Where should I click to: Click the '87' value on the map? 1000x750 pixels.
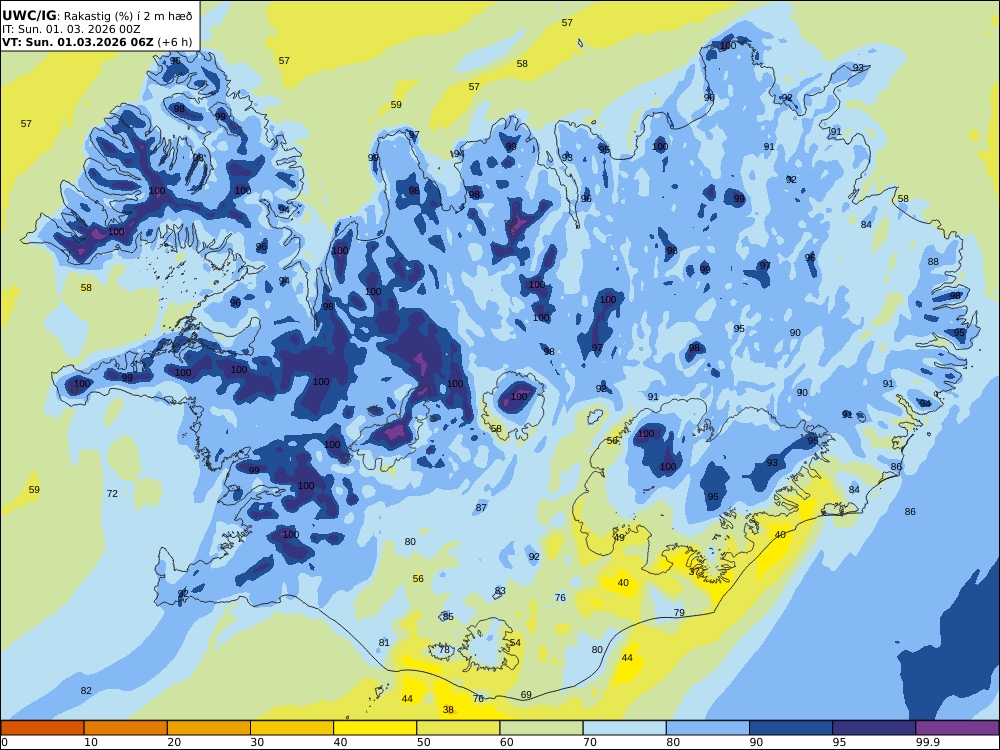pyautogui.click(x=481, y=508)
